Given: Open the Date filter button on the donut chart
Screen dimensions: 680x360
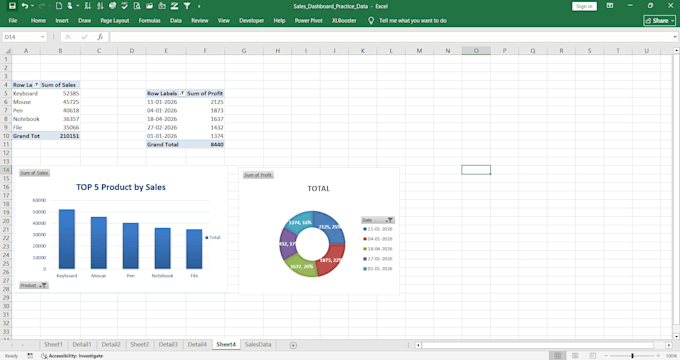Looking at the screenshot, I should [378, 220].
